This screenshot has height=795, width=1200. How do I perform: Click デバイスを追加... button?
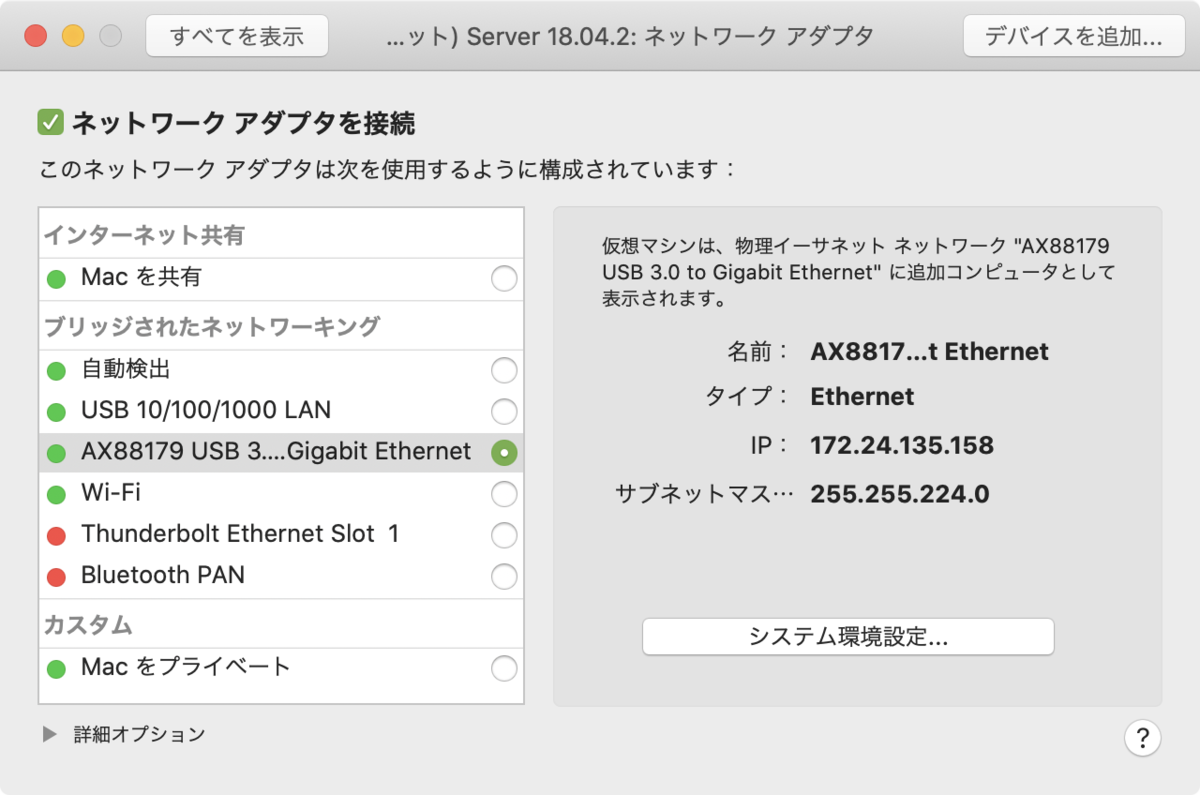point(1072,36)
